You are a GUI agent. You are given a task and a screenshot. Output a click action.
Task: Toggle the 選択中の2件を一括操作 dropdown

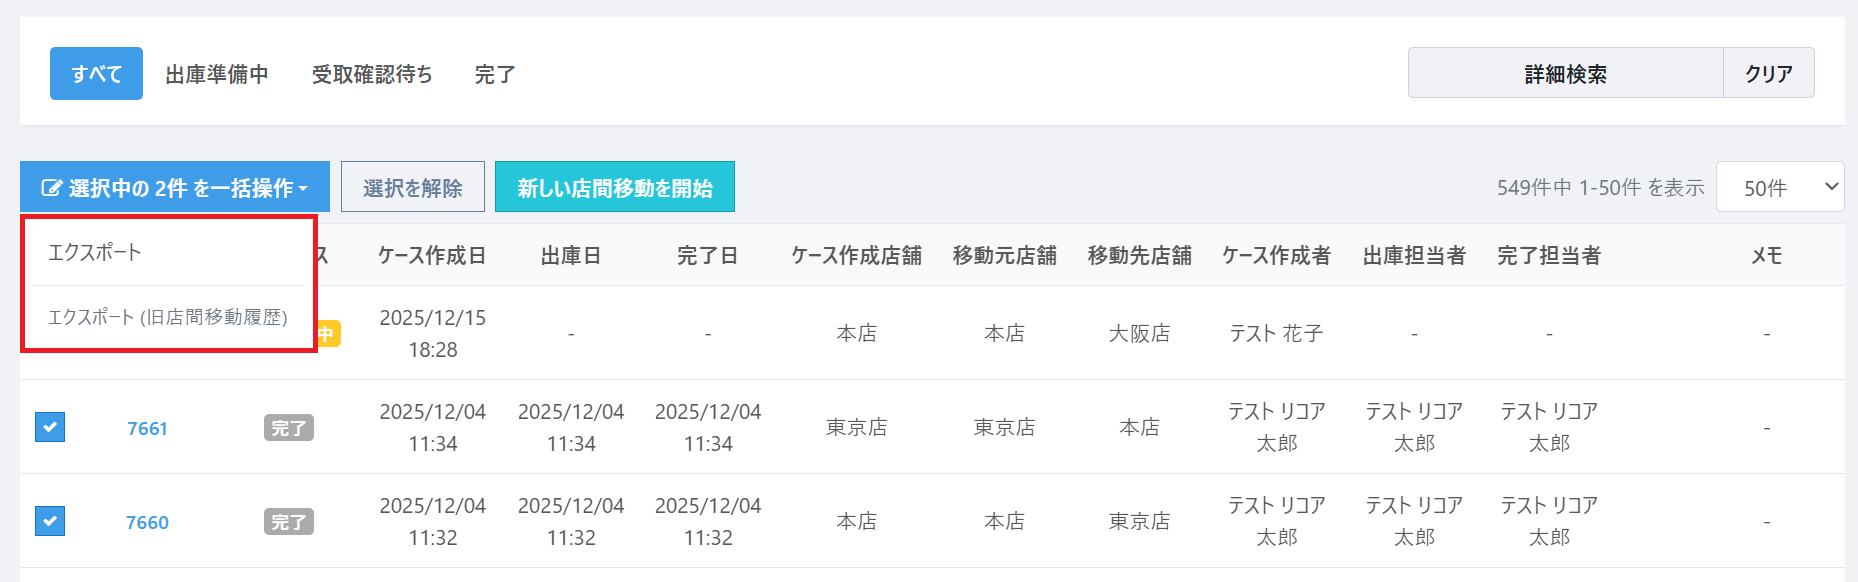click(175, 187)
